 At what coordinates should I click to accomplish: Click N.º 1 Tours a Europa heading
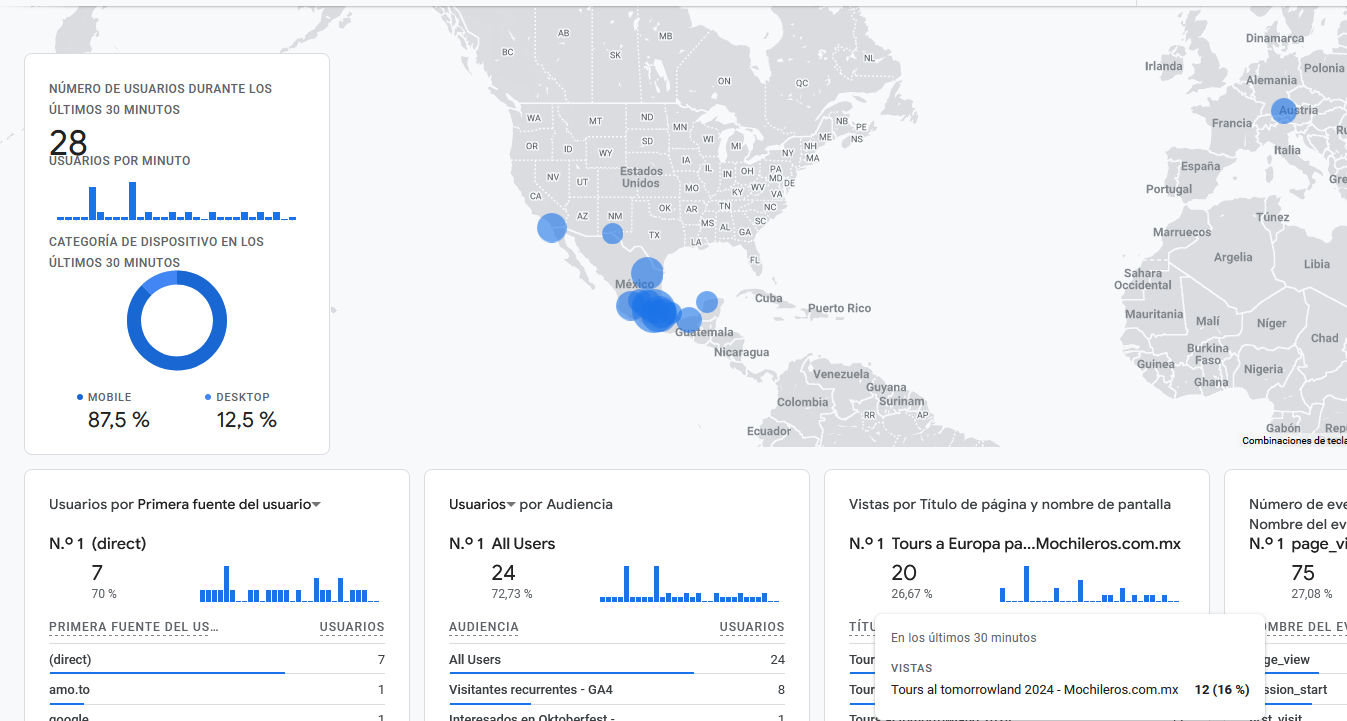coord(1015,544)
